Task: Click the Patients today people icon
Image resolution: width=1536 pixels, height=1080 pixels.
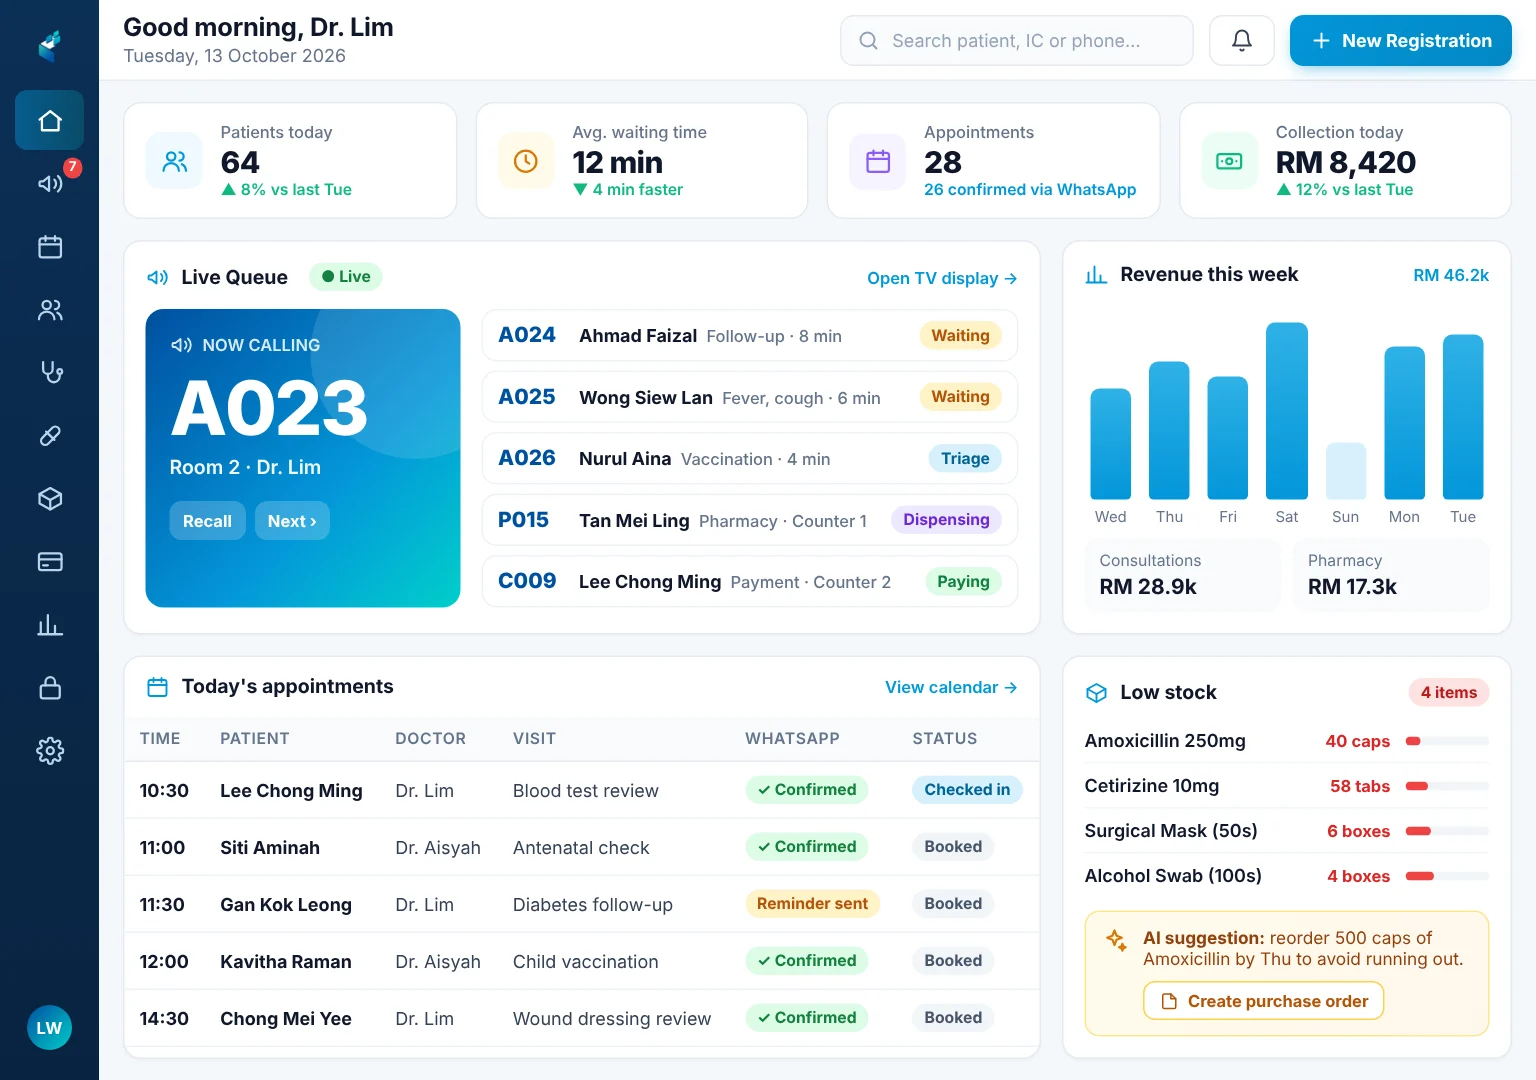Action: (175, 161)
